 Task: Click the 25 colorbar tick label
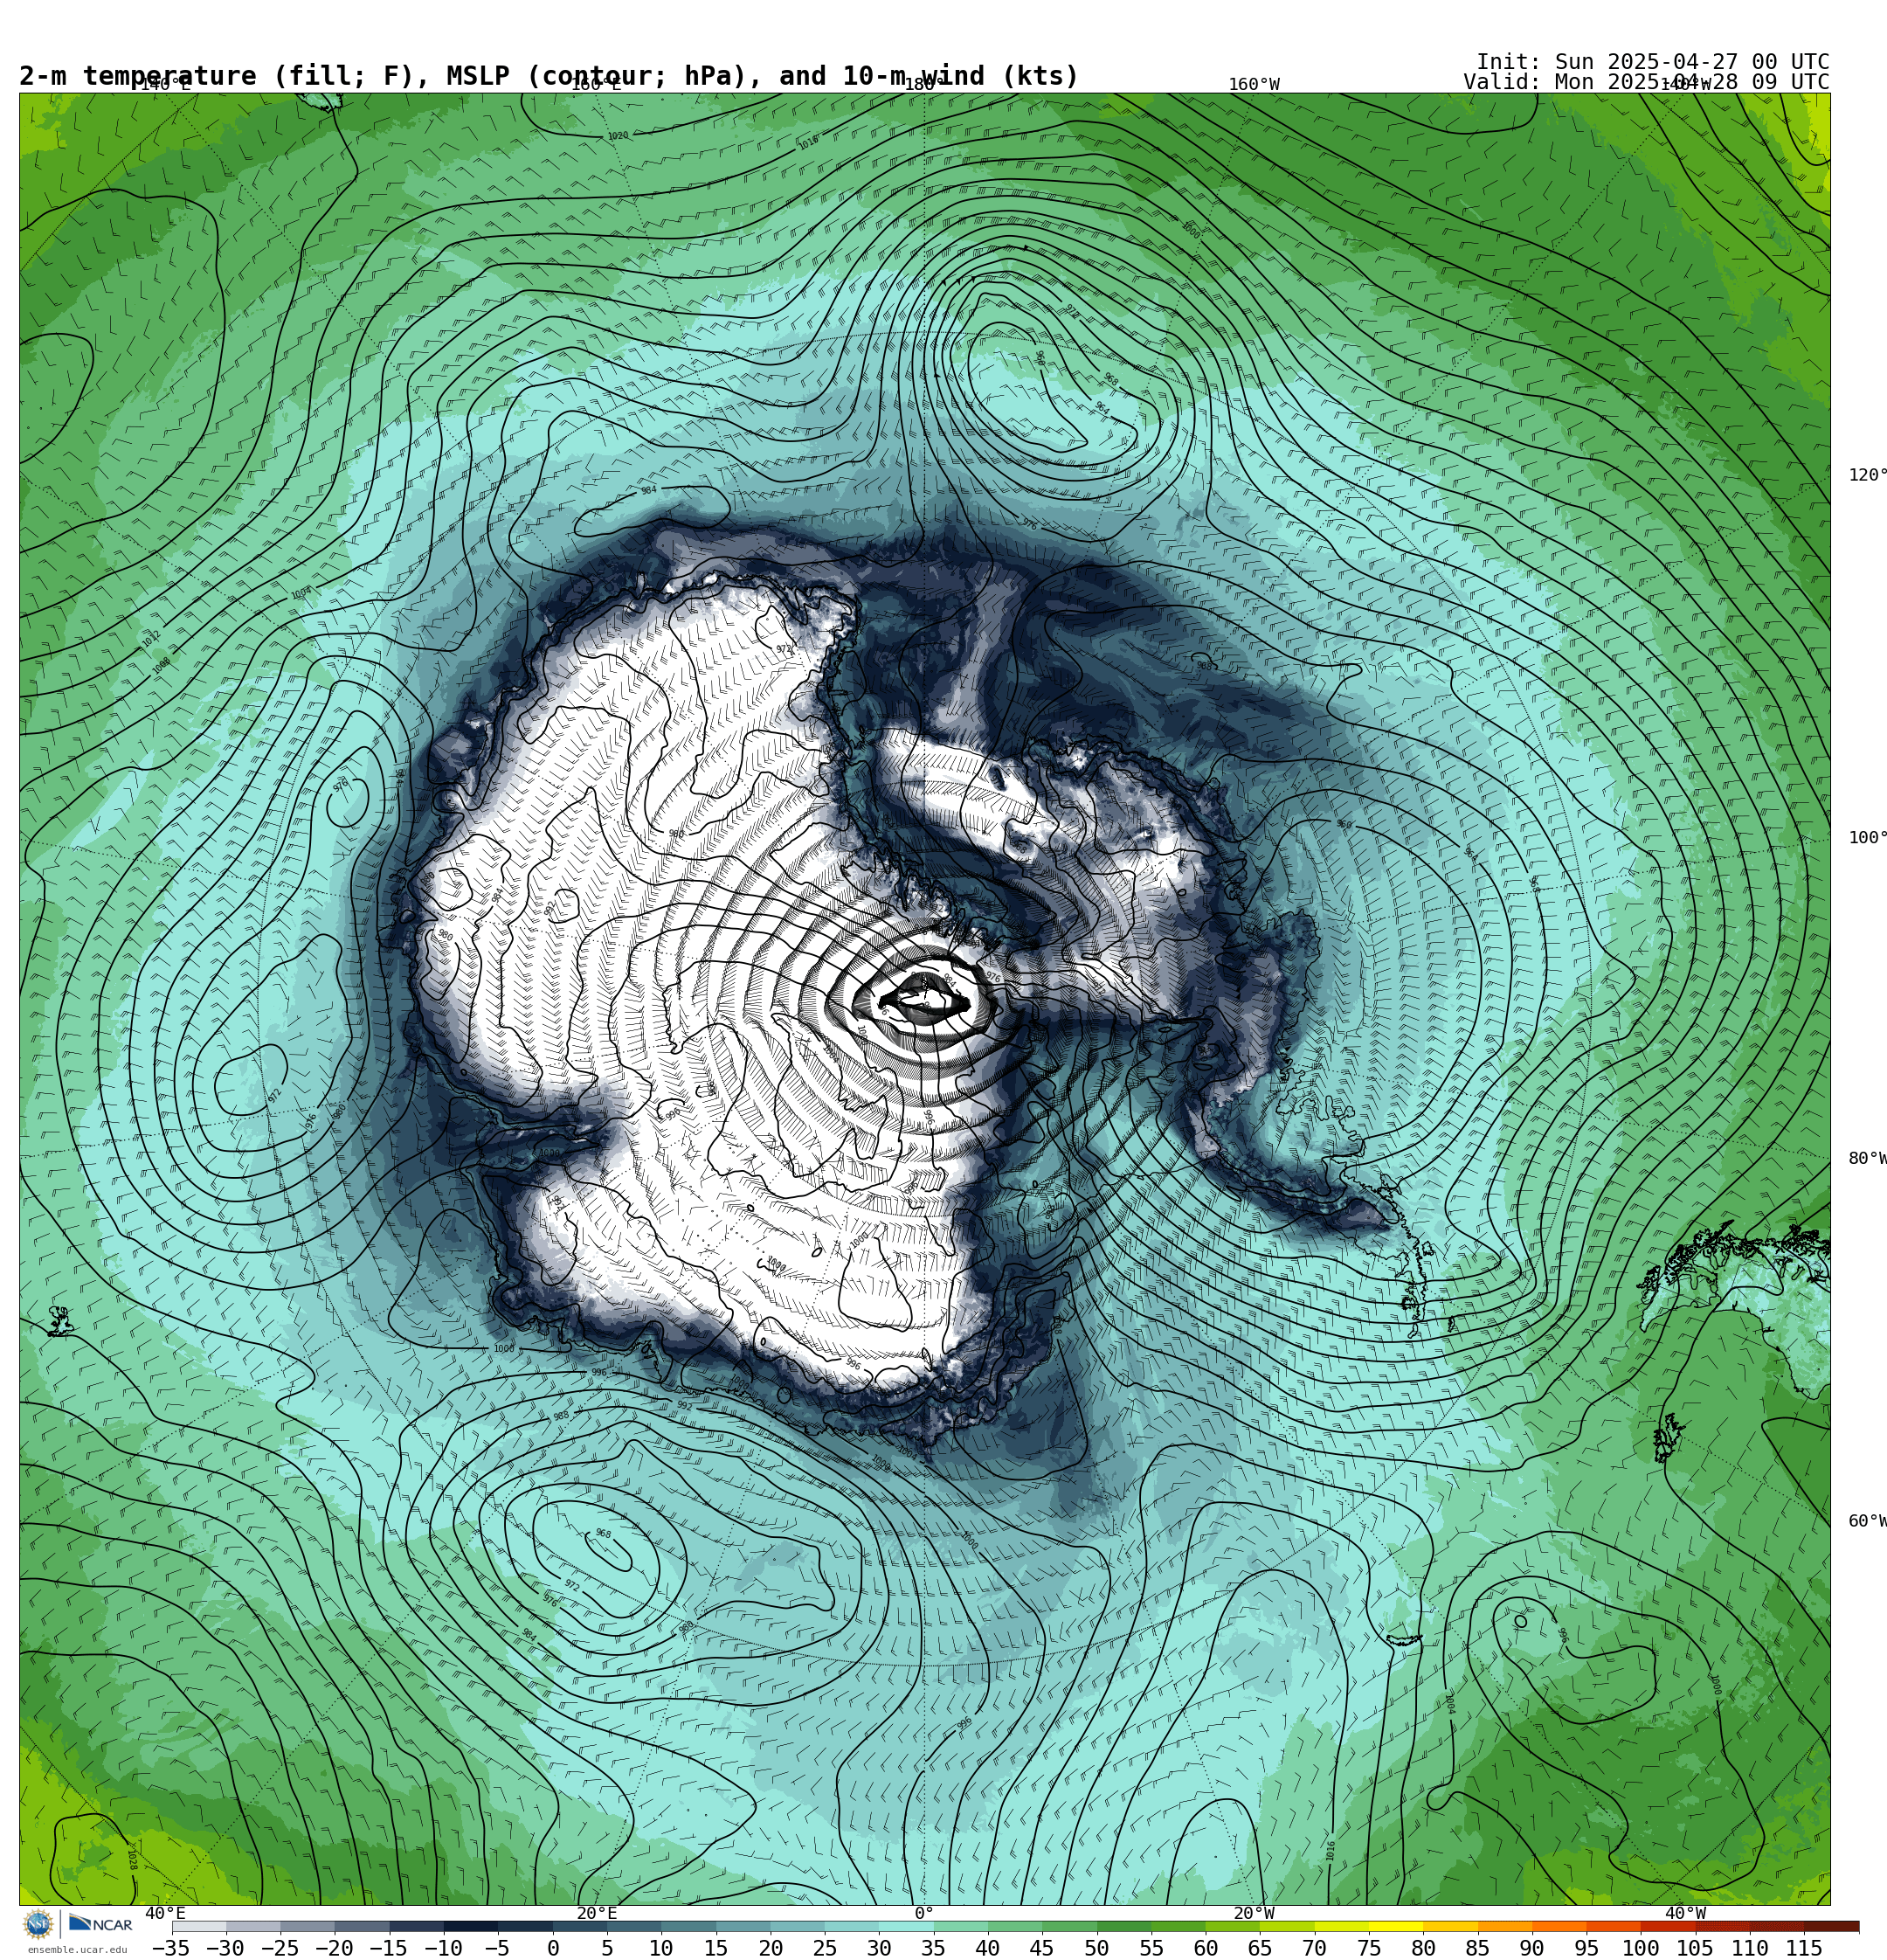coord(825,1948)
